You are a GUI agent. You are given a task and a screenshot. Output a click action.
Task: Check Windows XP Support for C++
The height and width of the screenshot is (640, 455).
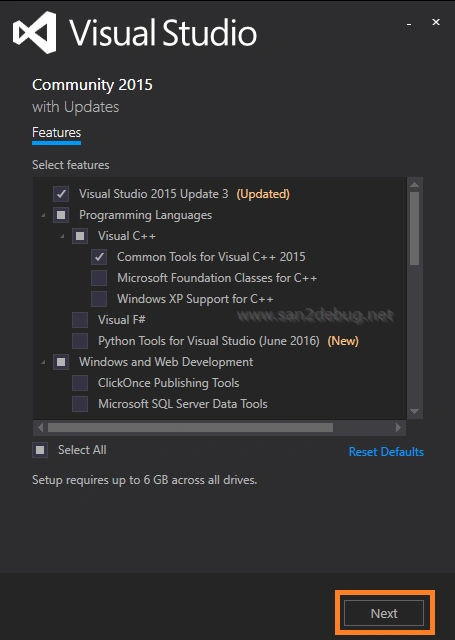click(x=99, y=299)
